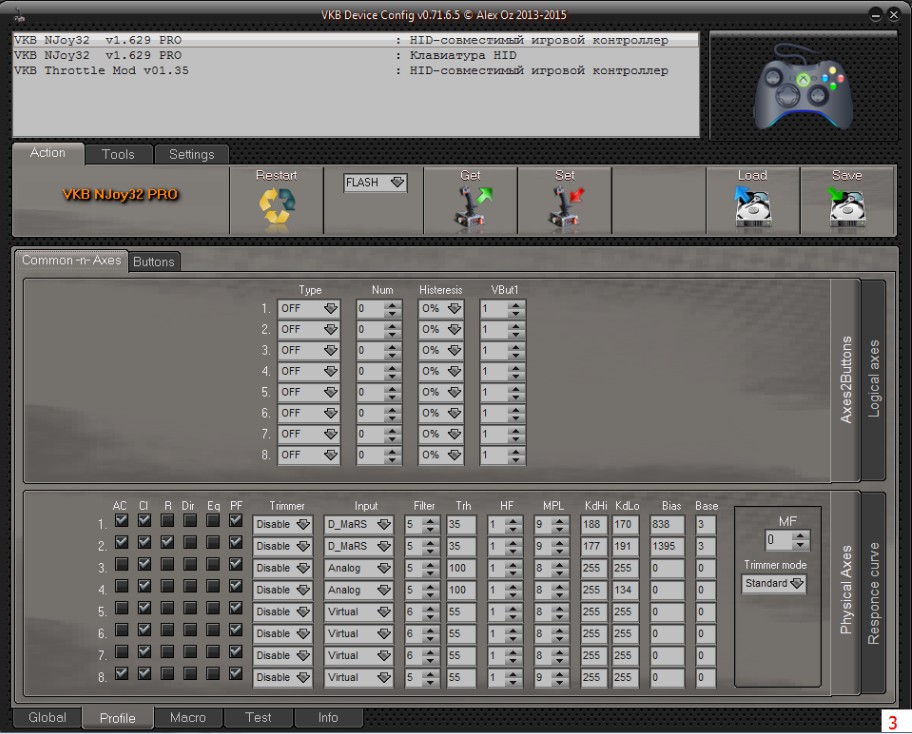Image resolution: width=912 pixels, height=734 pixels.
Task: Open the Input Analog dropdown for axis 3
Action: pyautogui.click(x=358, y=568)
